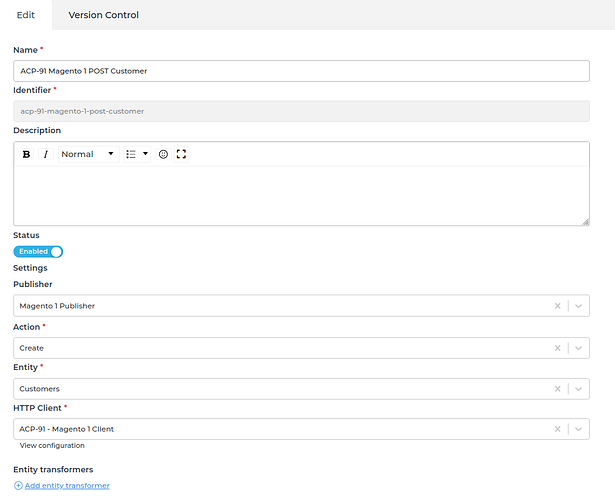Expand the Action dropdown chevron
The height and width of the screenshot is (500, 615).
(x=578, y=348)
